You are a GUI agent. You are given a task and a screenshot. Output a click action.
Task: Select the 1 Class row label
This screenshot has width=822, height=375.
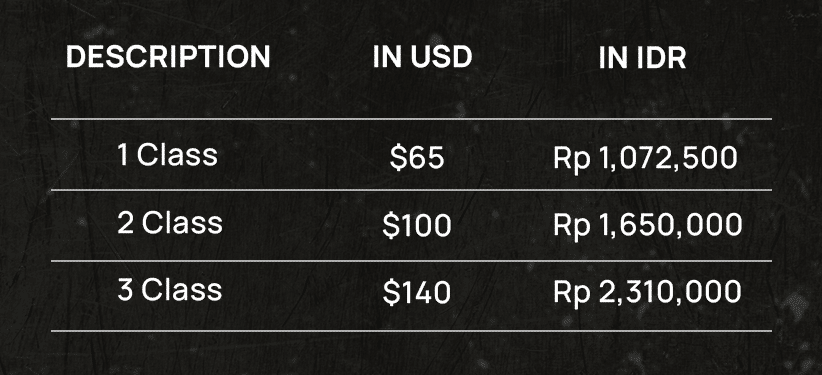(x=168, y=155)
